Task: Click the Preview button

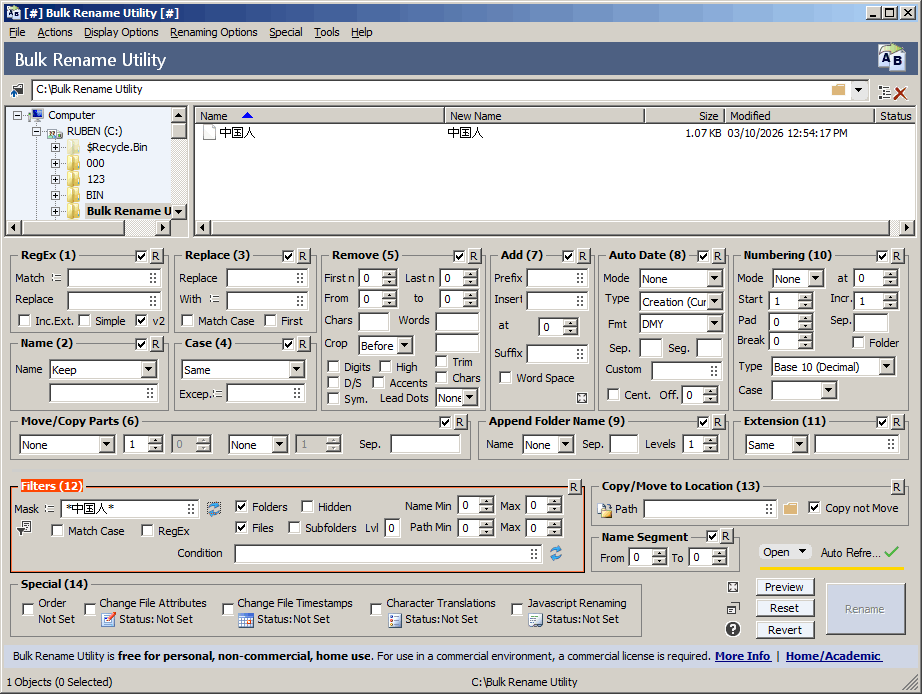Action: click(784, 587)
